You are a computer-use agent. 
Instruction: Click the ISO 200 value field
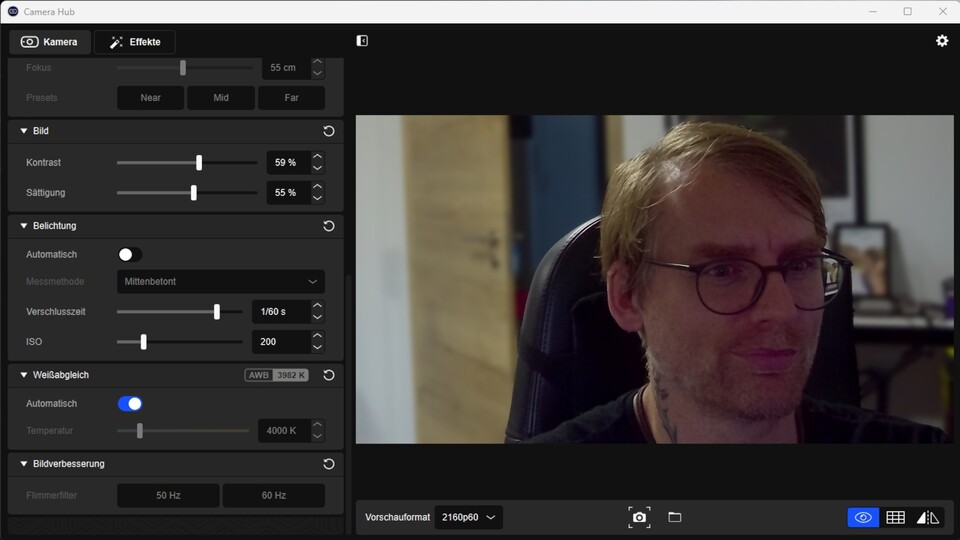tap(281, 342)
